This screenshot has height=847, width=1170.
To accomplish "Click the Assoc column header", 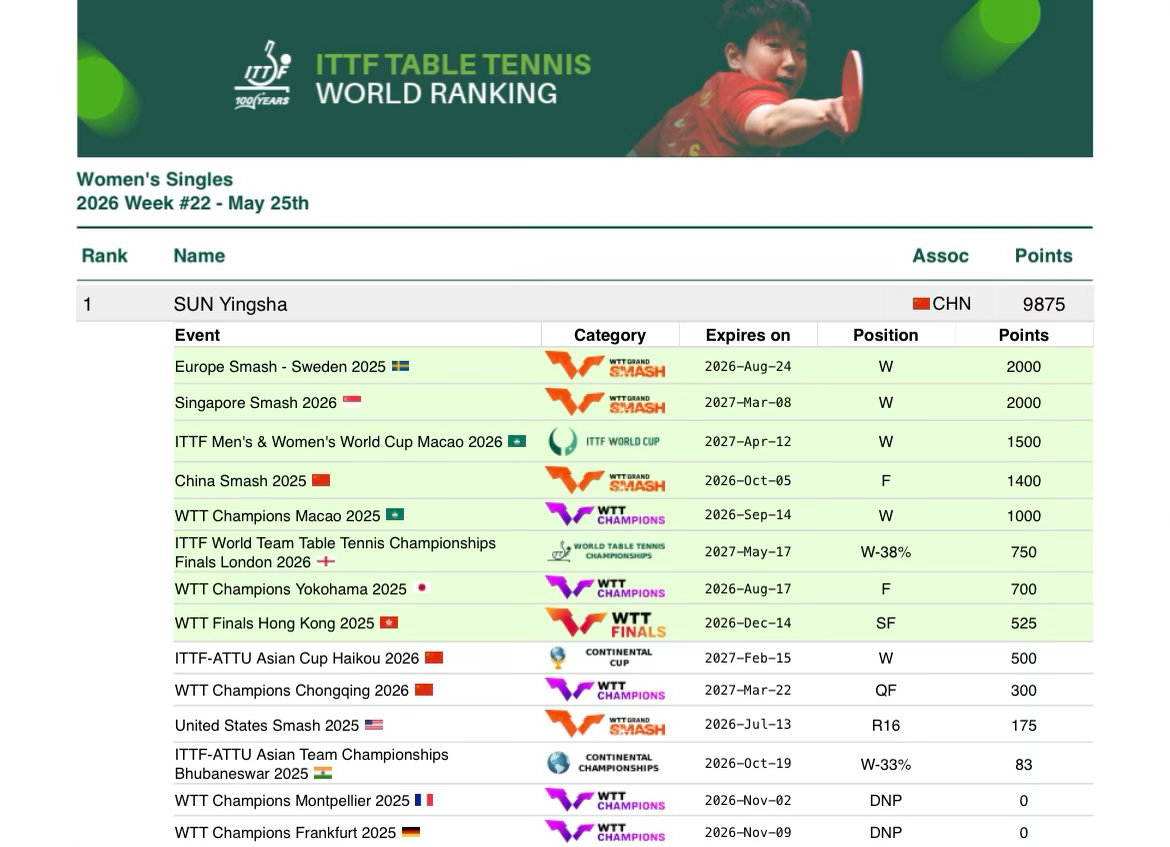I will coord(940,256).
